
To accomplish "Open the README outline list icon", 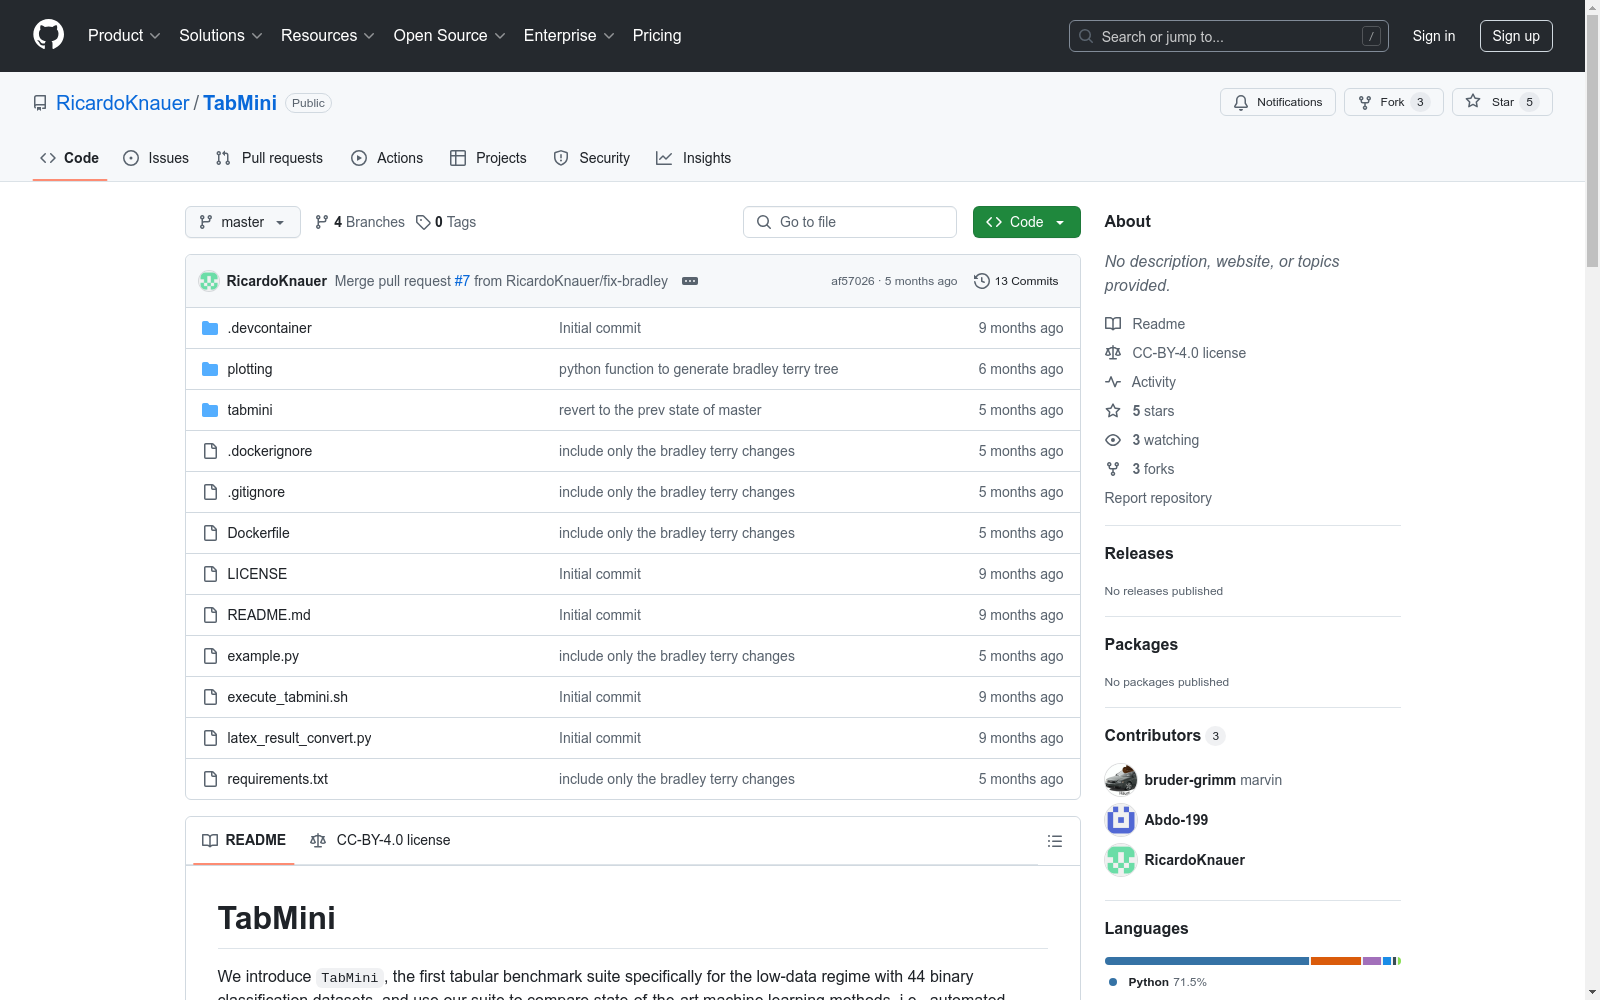I will click(x=1054, y=841).
